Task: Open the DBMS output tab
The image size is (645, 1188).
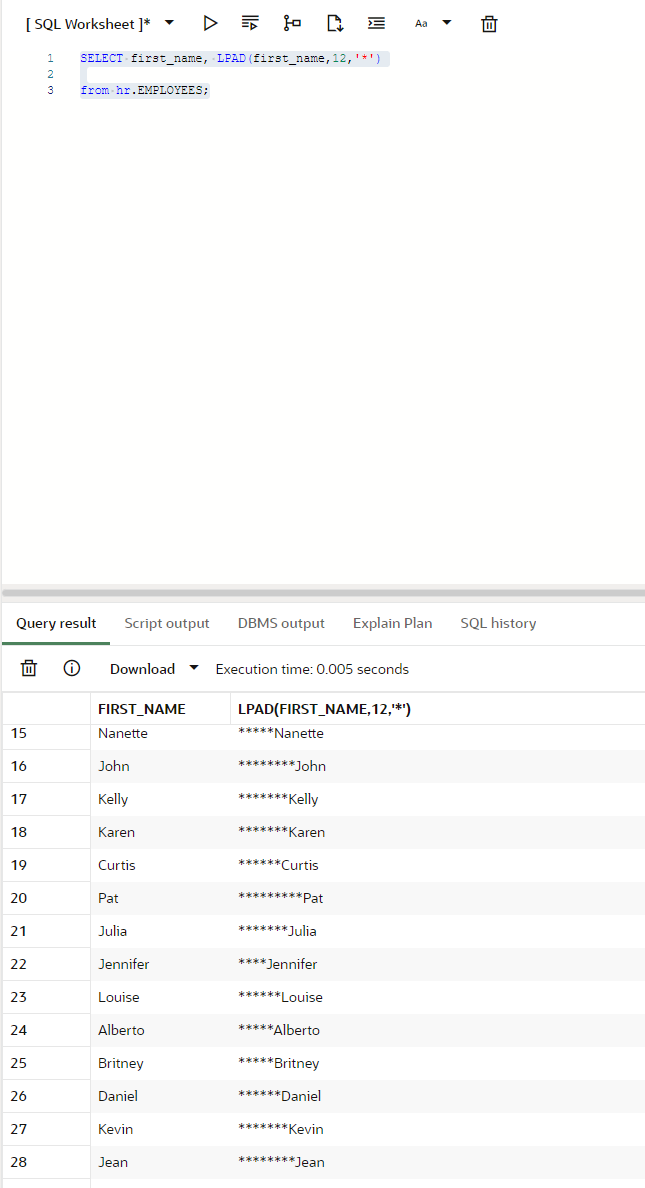Action: click(x=281, y=624)
